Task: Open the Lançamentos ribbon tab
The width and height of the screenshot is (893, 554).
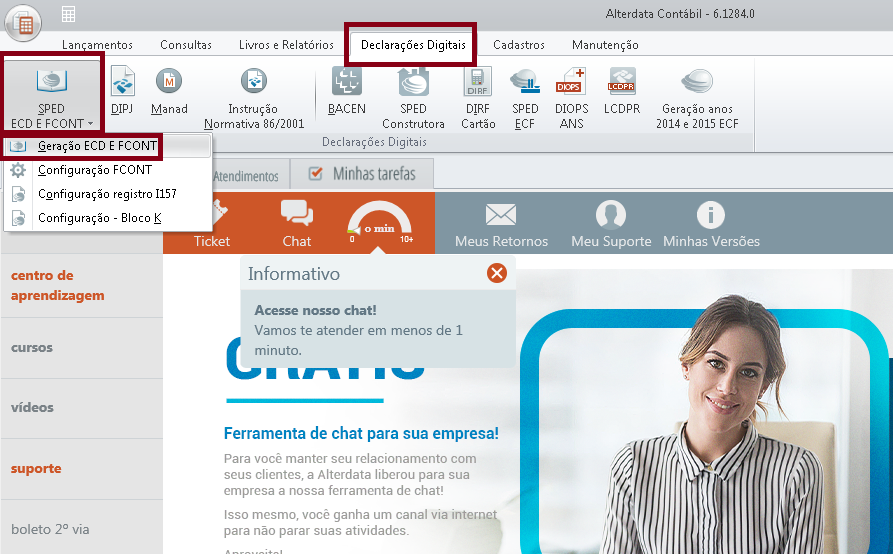Action: coord(97,44)
